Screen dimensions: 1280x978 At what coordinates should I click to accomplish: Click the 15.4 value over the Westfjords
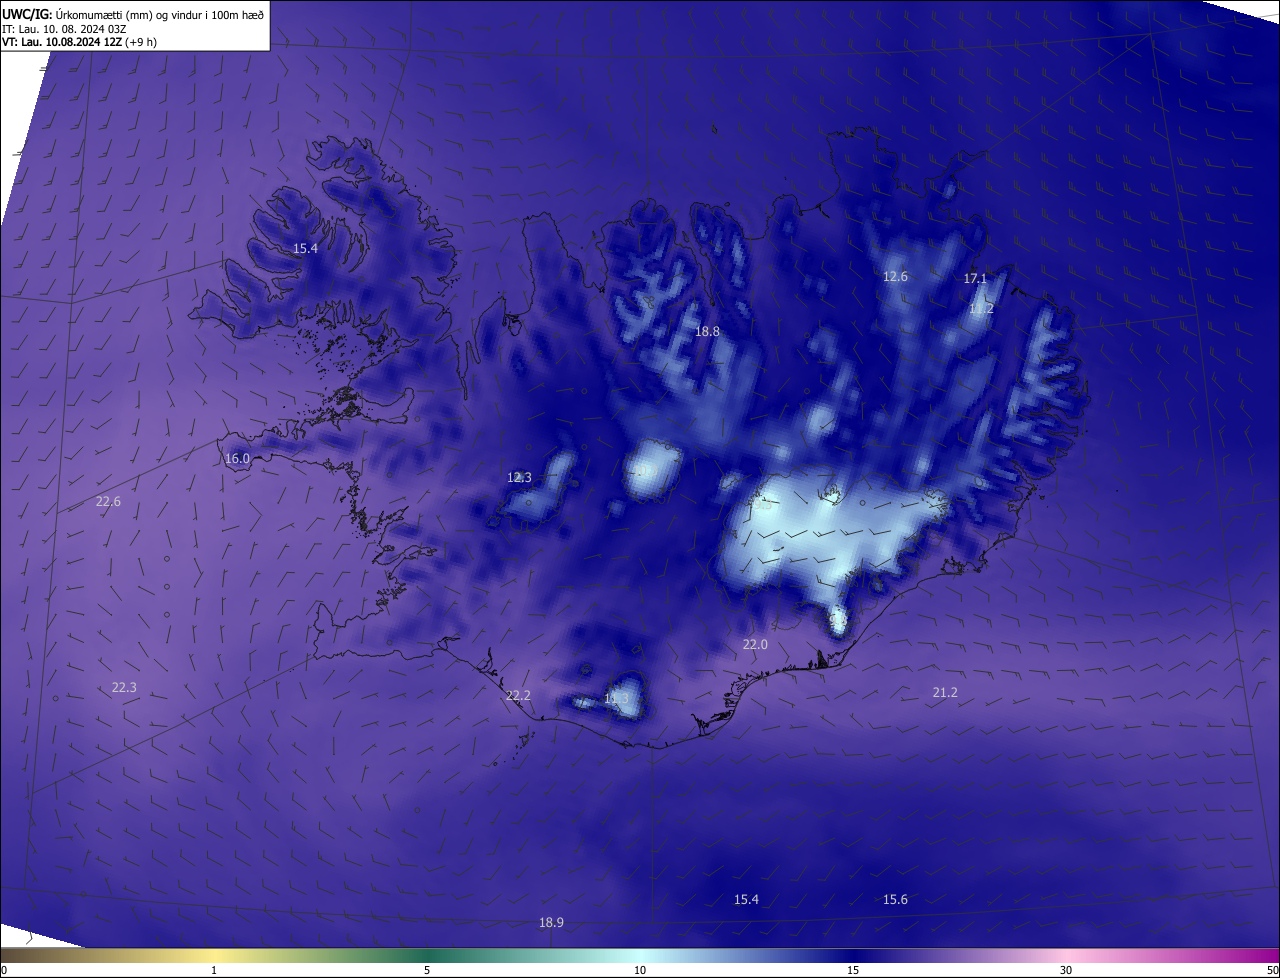[x=305, y=248]
